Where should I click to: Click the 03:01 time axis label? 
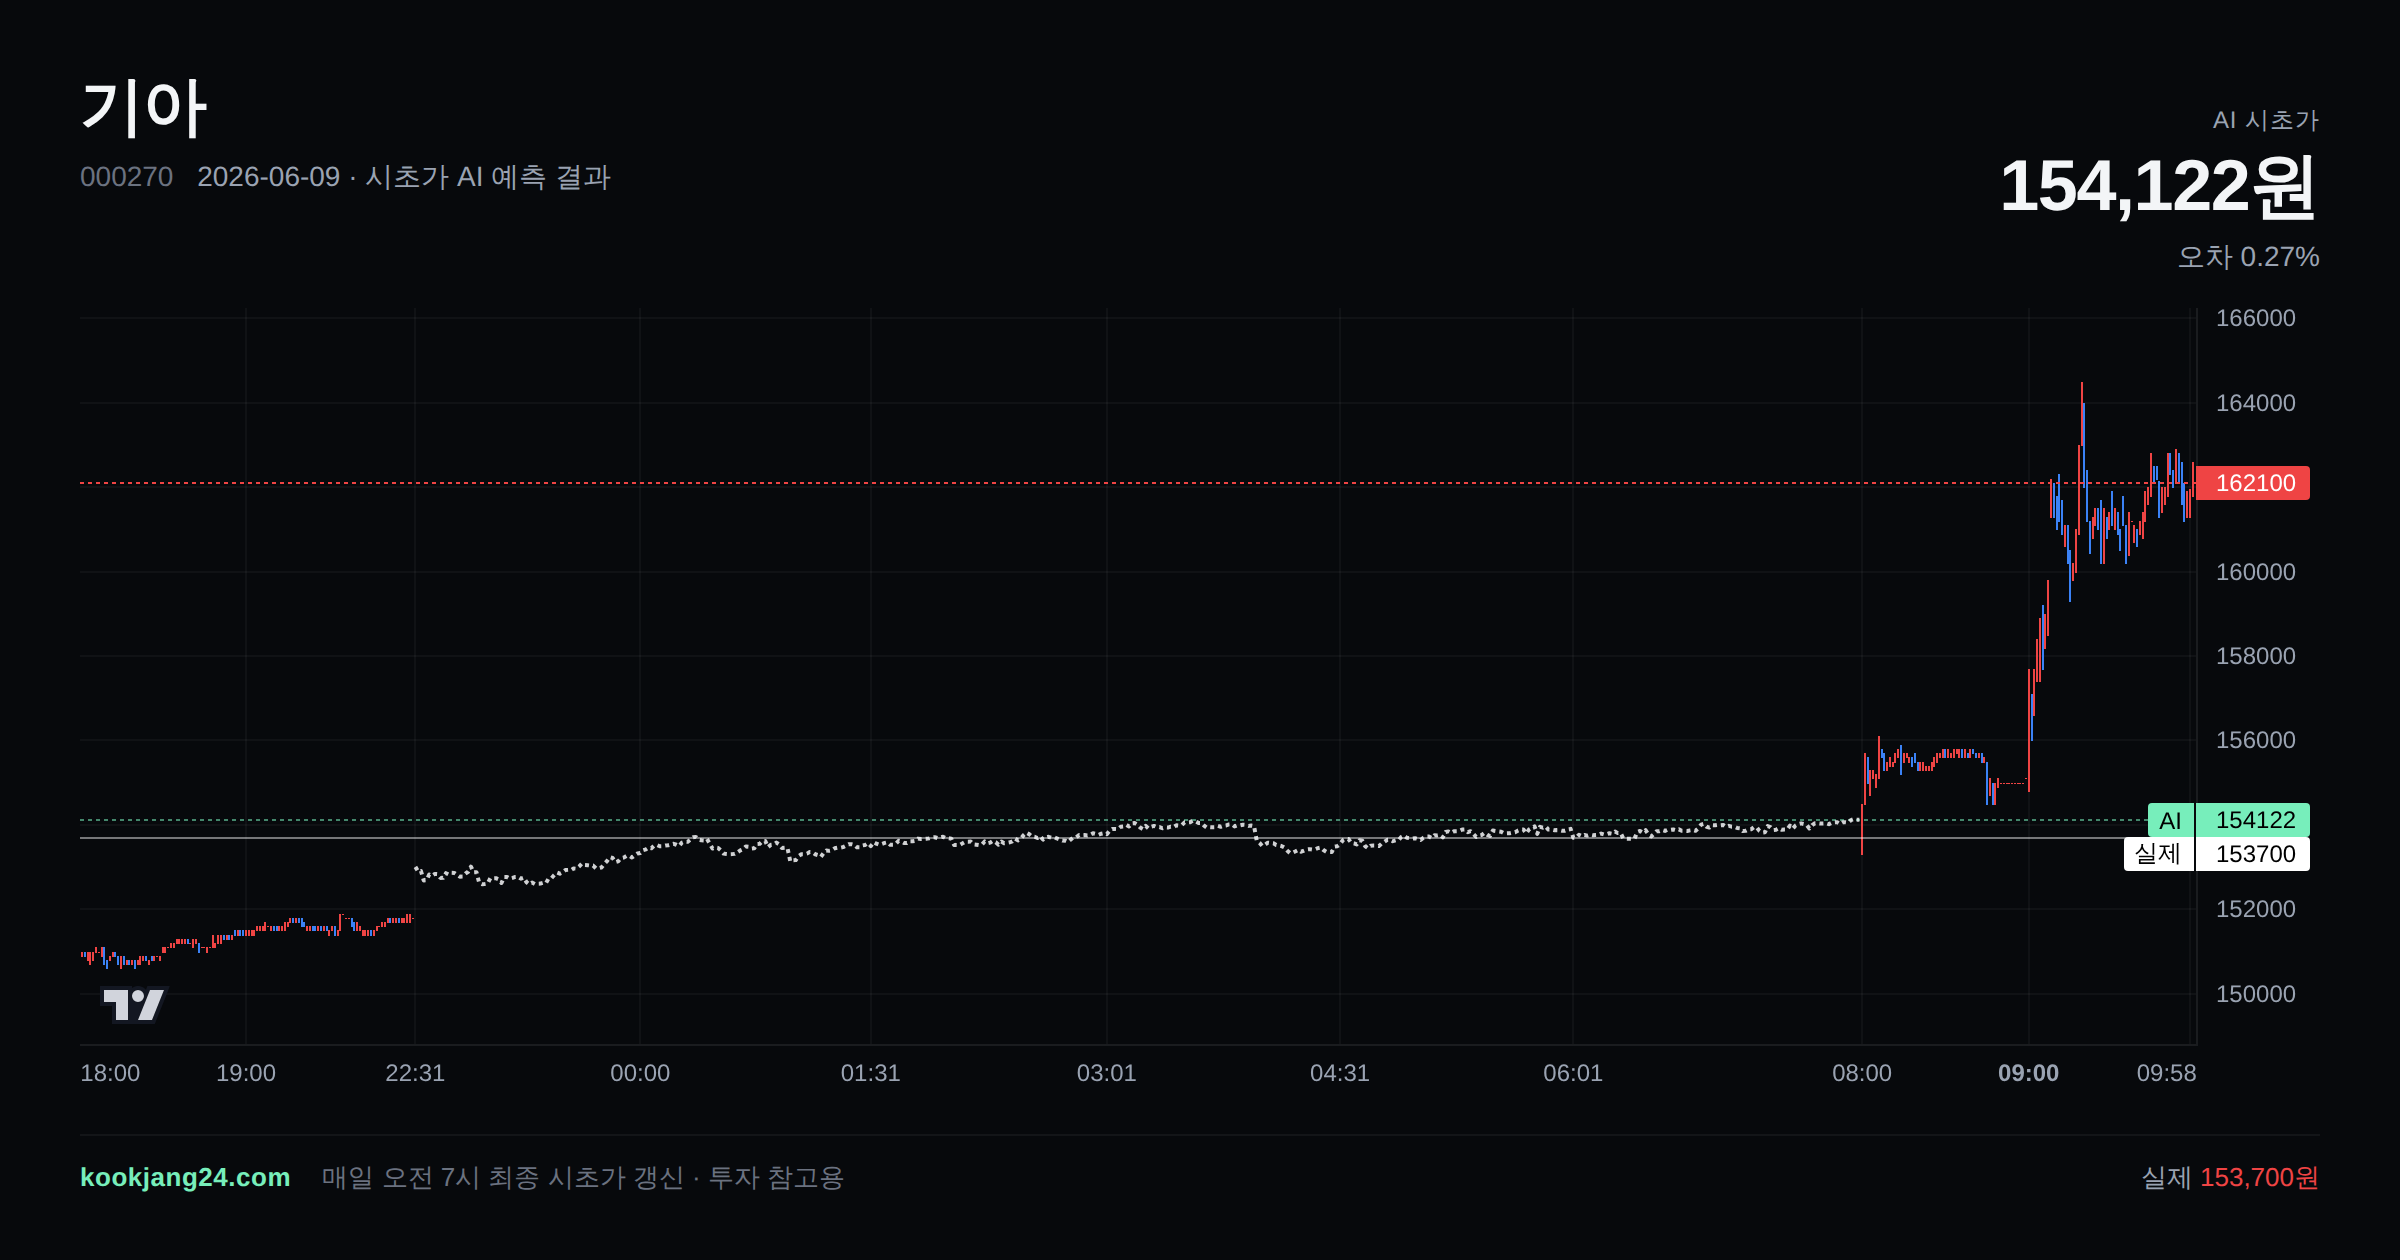1106,1073
